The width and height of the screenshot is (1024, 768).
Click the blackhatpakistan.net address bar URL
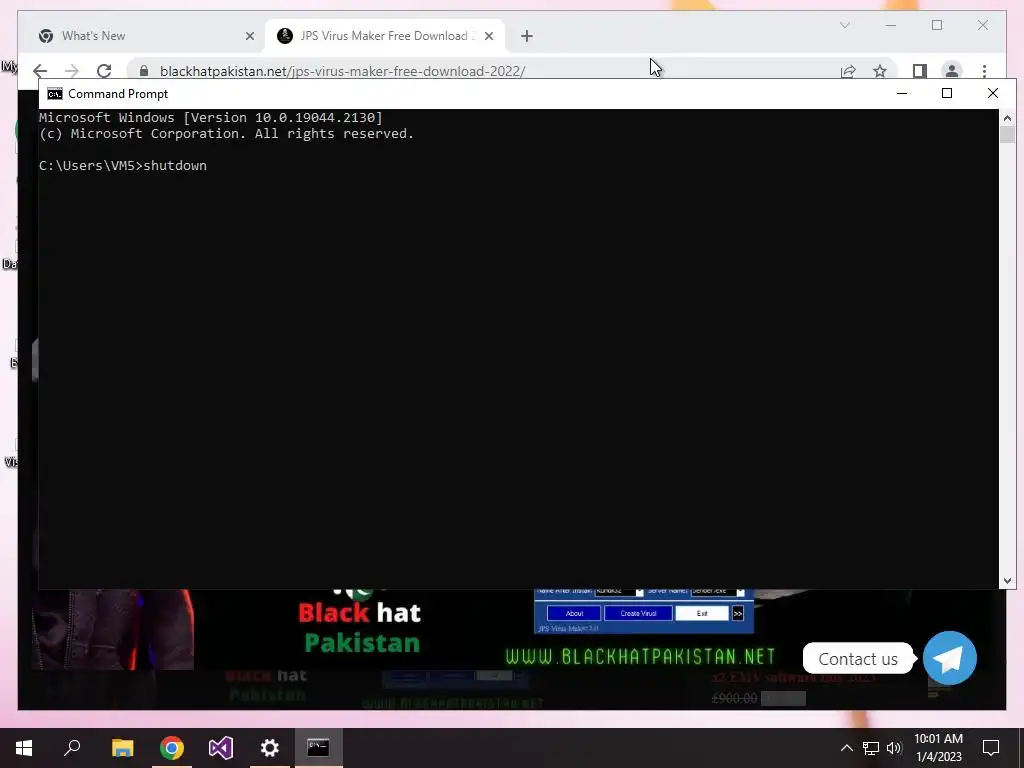pyautogui.click(x=342, y=71)
